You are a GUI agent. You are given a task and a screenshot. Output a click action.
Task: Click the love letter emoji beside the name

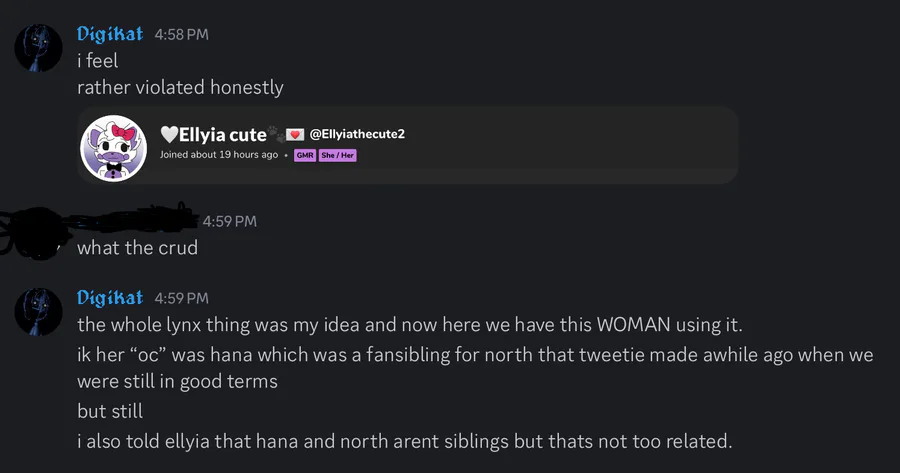295,134
